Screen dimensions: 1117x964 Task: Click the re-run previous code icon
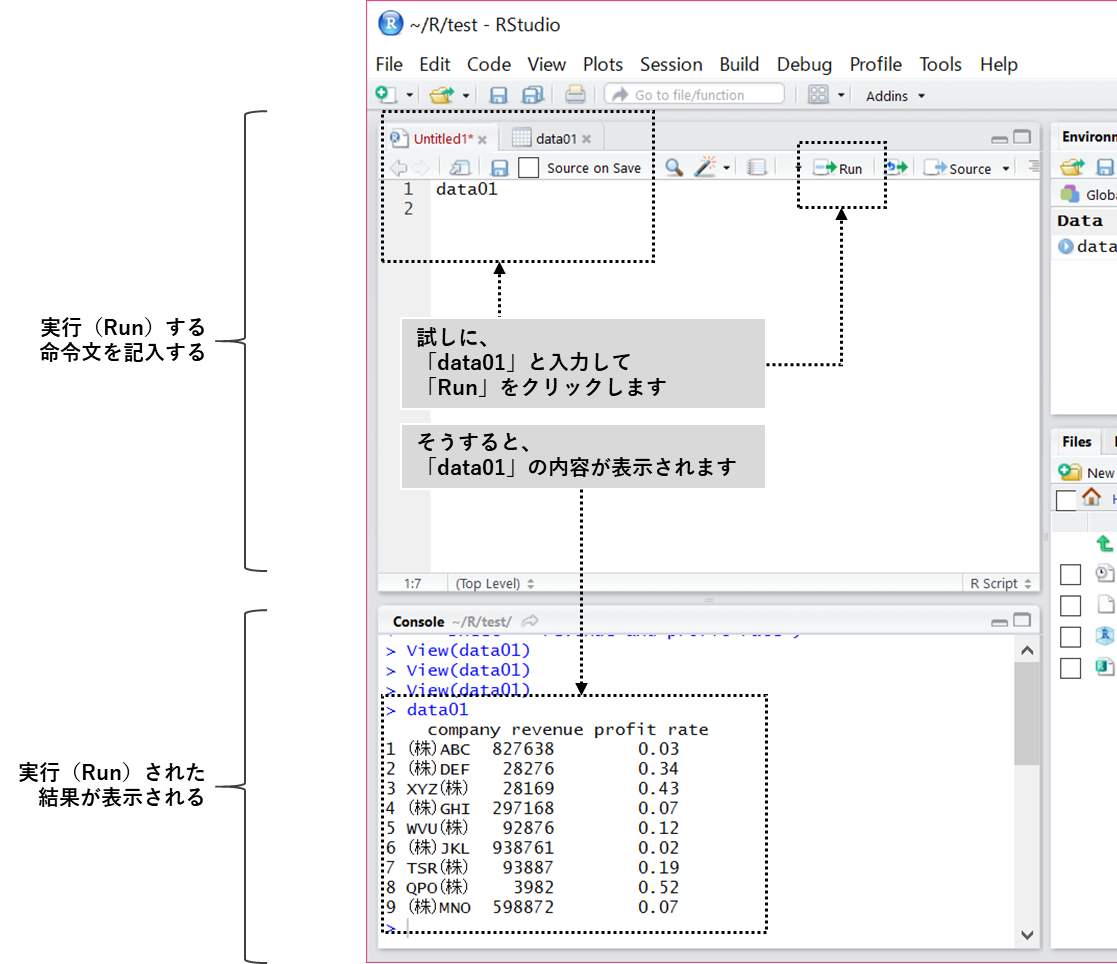click(896, 168)
